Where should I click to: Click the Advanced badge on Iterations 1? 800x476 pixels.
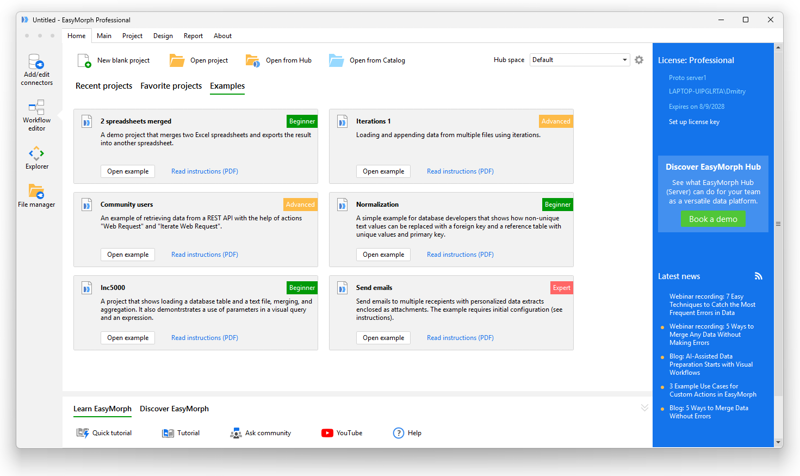click(x=556, y=121)
